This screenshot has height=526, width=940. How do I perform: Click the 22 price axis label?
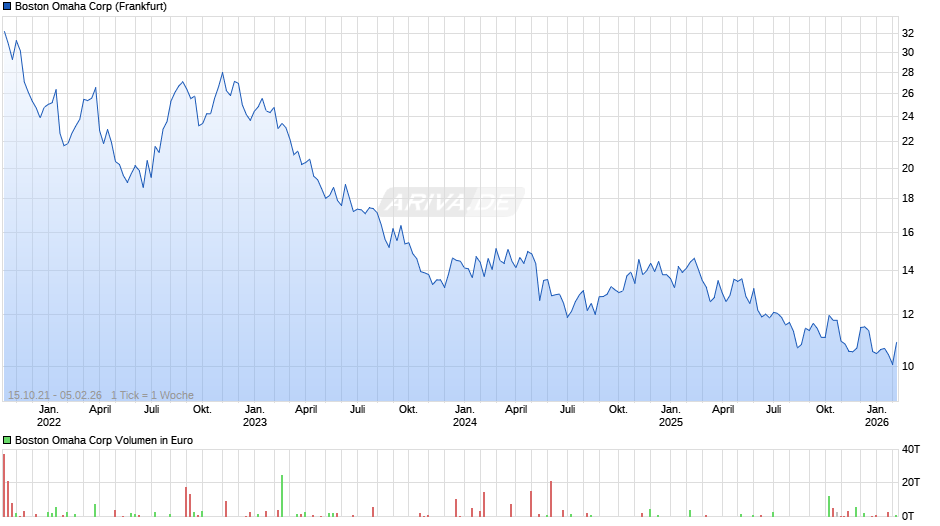(x=908, y=141)
